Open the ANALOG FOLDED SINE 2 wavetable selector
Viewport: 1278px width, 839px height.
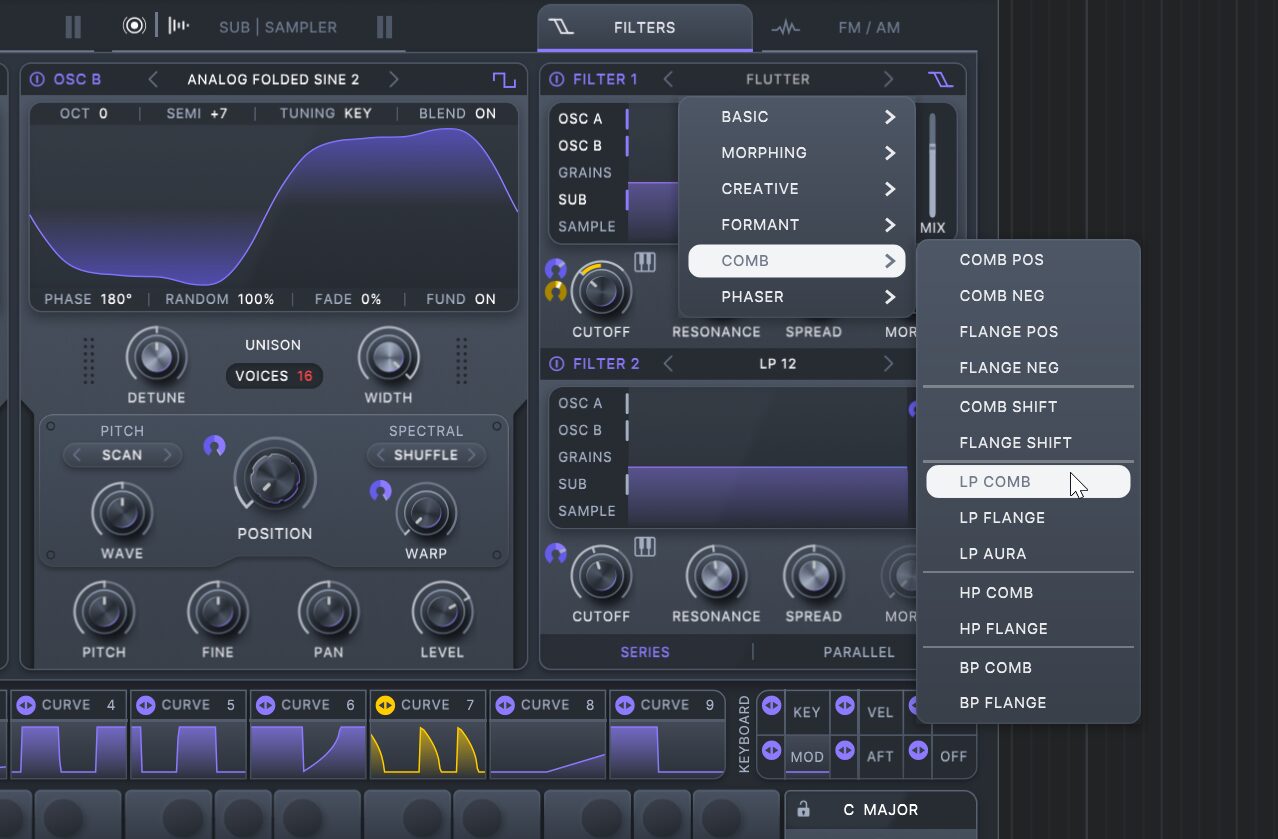pyautogui.click(x=273, y=80)
